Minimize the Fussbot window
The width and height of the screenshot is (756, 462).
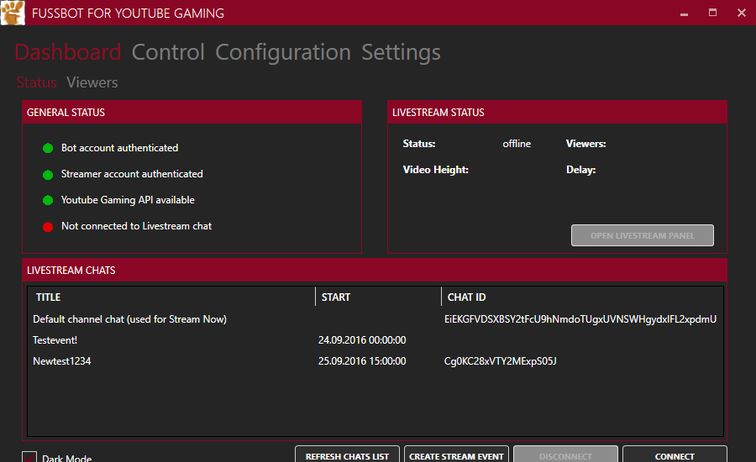(x=683, y=13)
